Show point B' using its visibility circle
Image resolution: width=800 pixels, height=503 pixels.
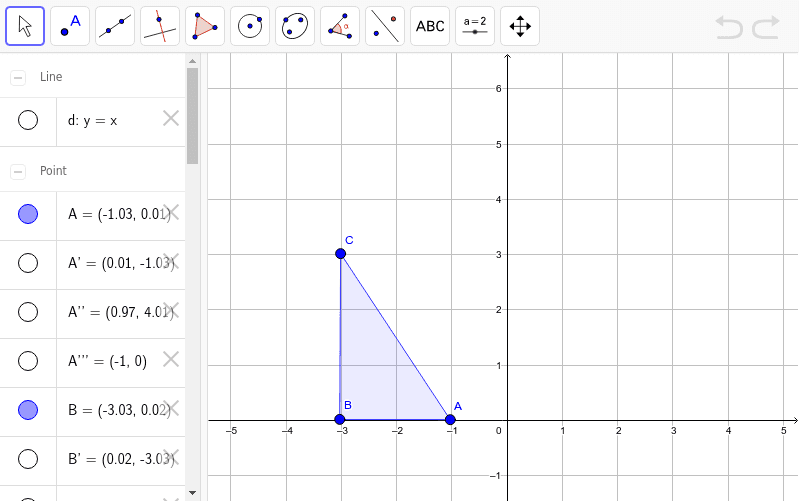28,459
